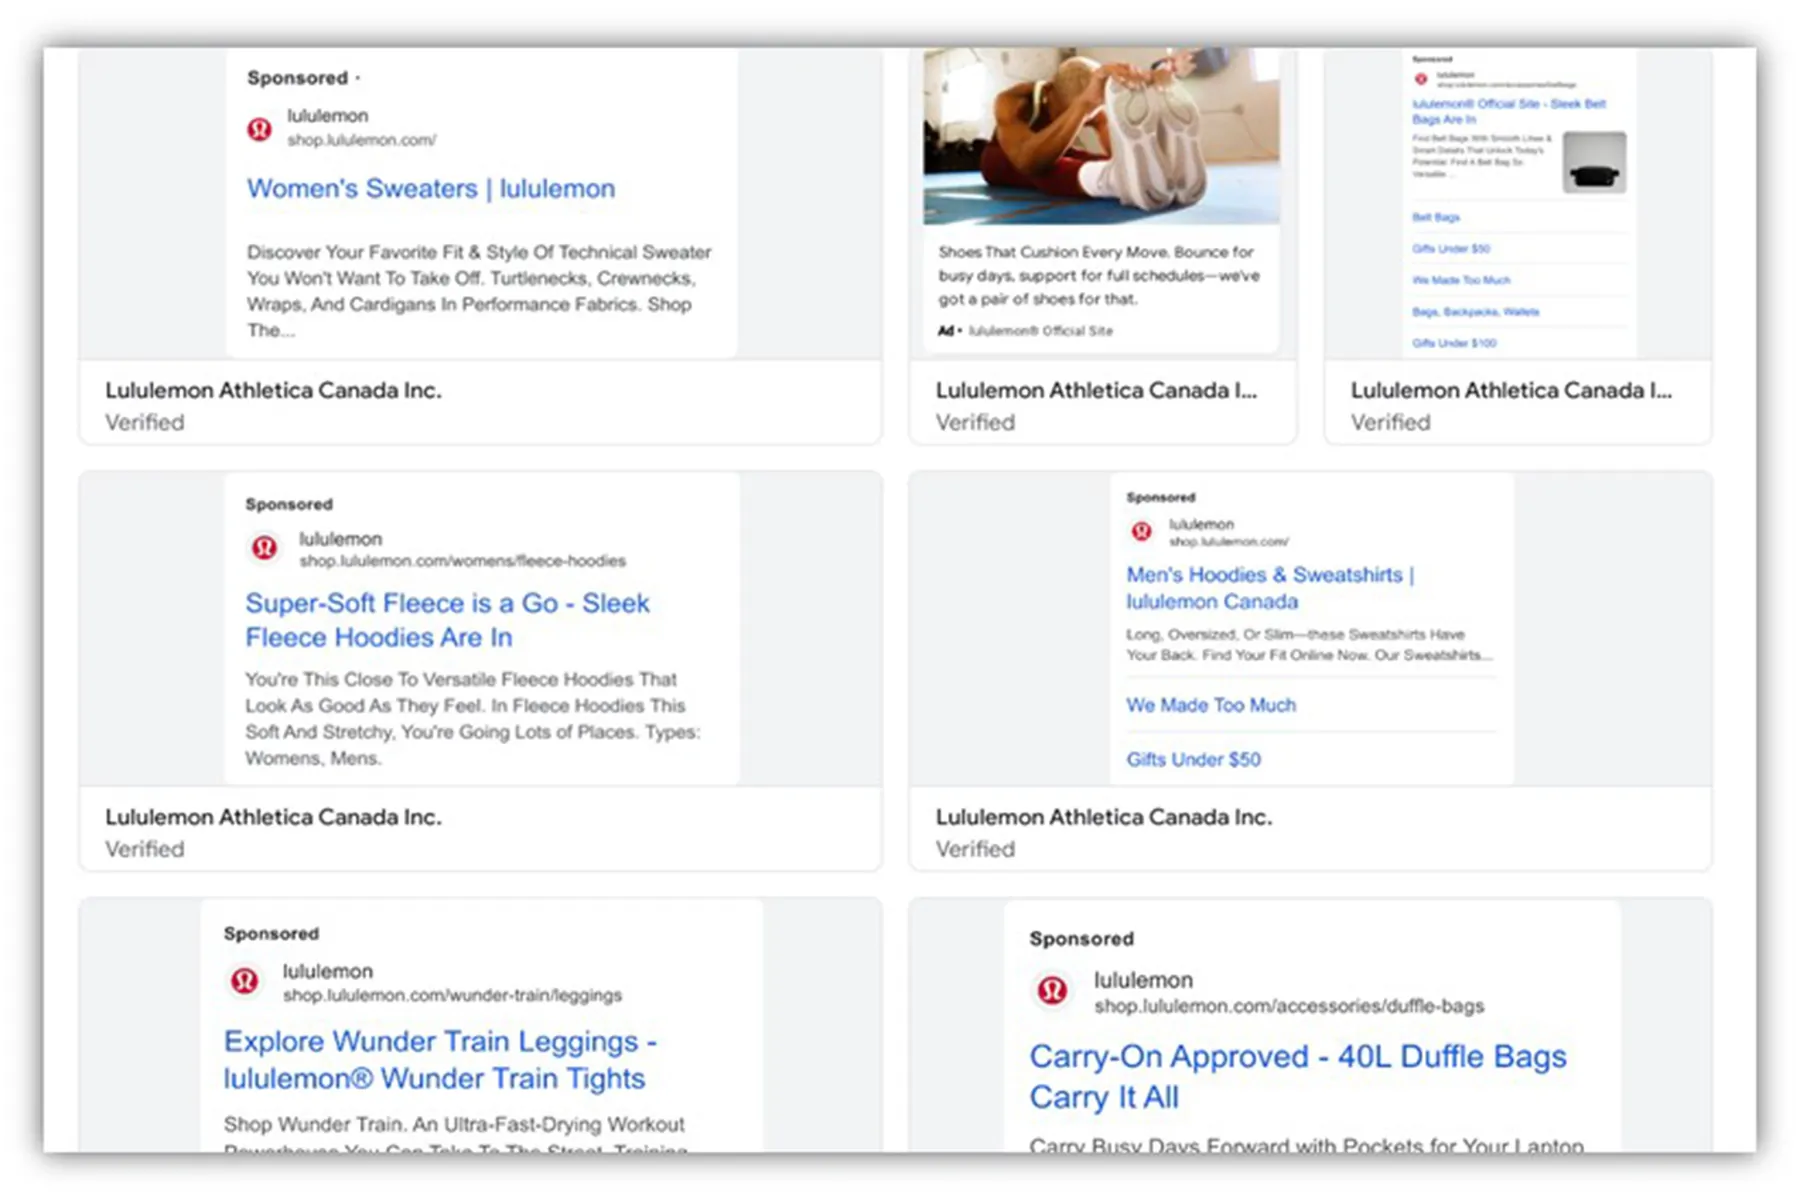Click shop.lululemon.com/wunder-train/leggings URL
1800x1200 pixels.
pos(452,995)
